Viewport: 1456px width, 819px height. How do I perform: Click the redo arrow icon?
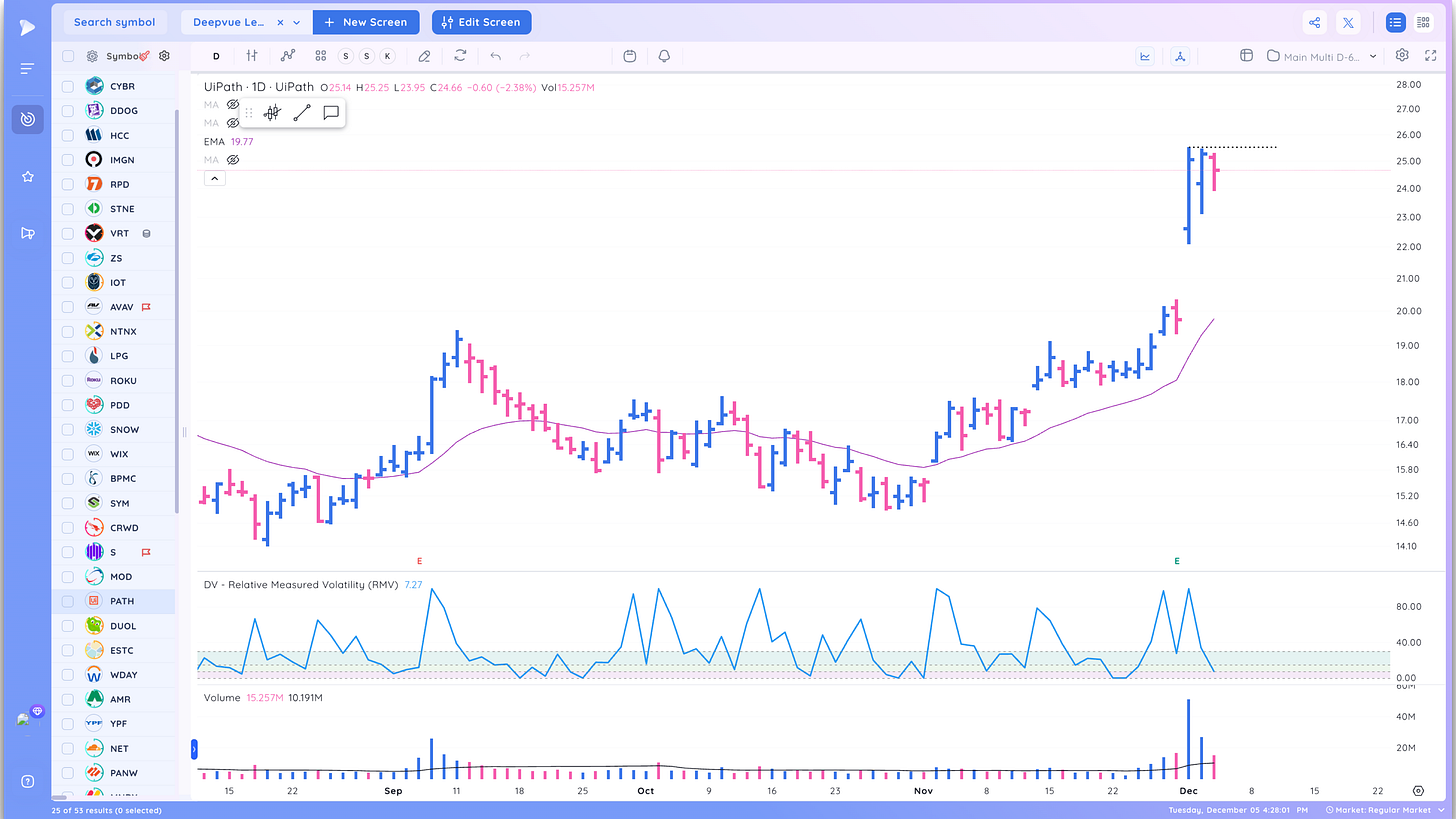click(525, 56)
